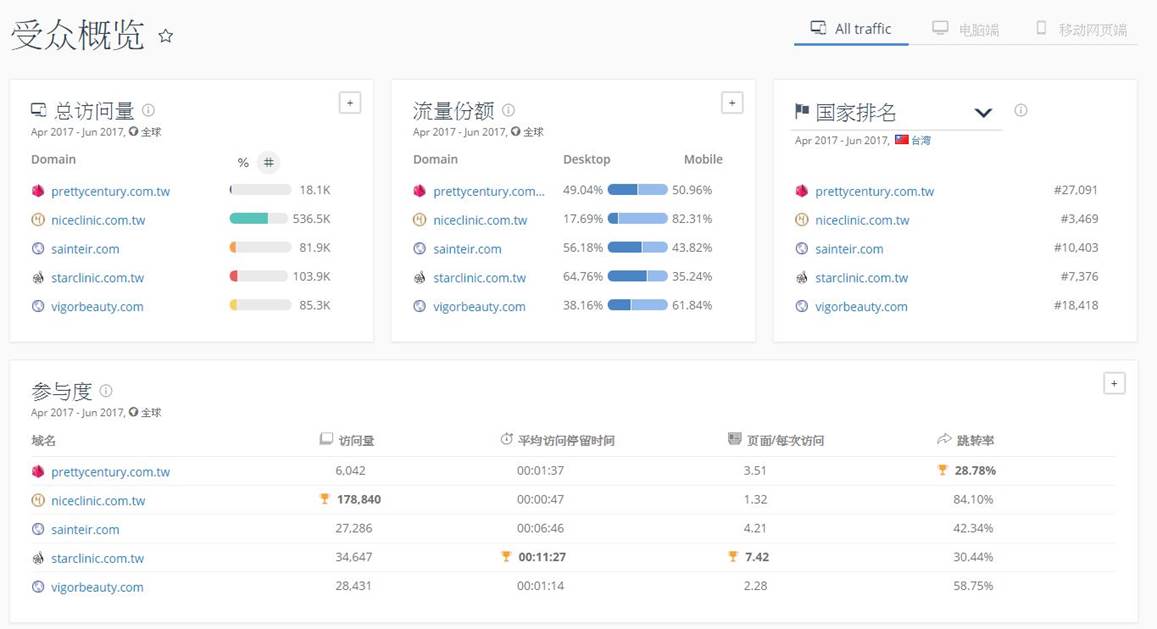Expand the 国家排名 dropdown chevron
1157x629 pixels.
[x=983, y=112]
